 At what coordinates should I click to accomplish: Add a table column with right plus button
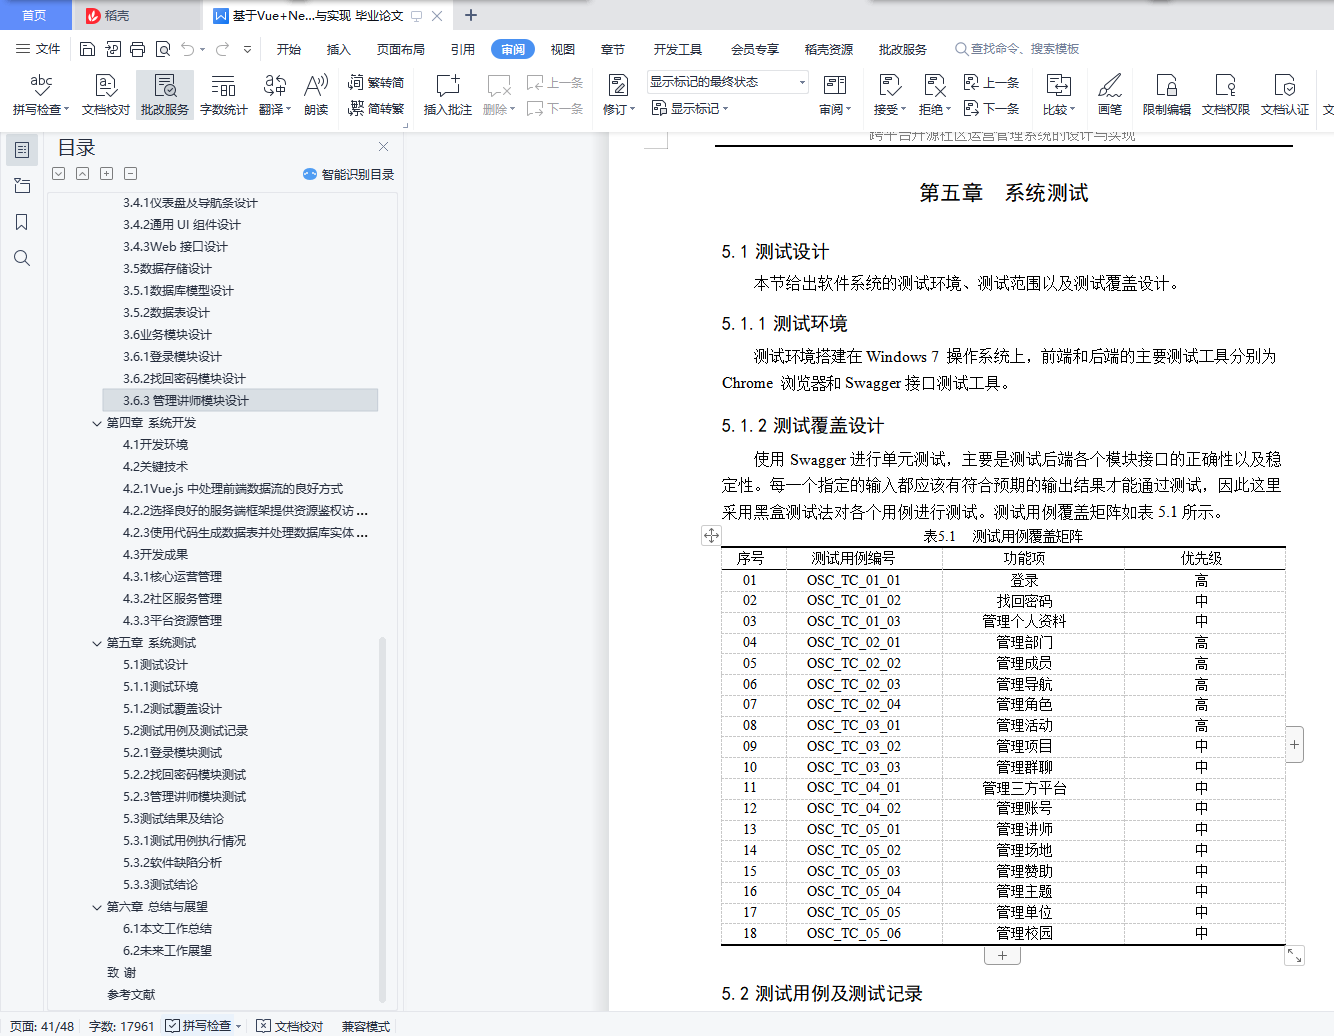click(1294, 744)
